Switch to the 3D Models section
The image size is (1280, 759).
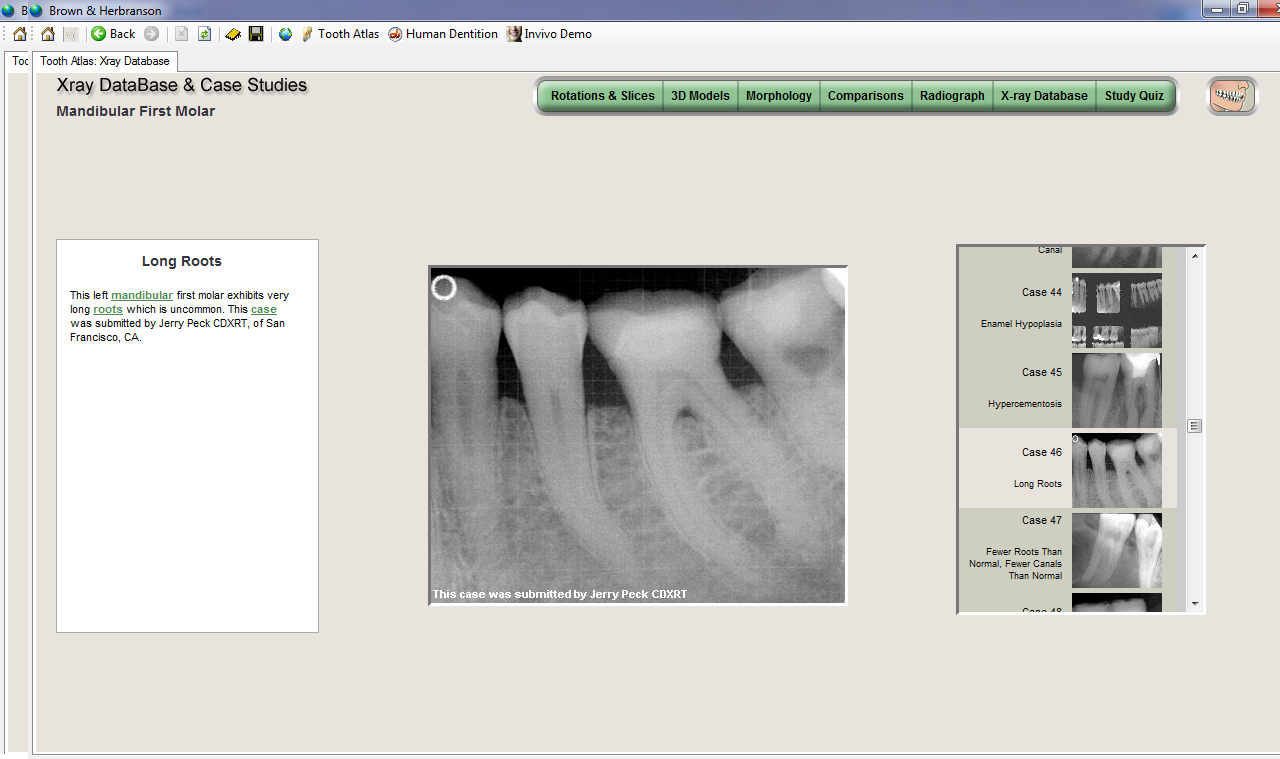pos(700,96)
